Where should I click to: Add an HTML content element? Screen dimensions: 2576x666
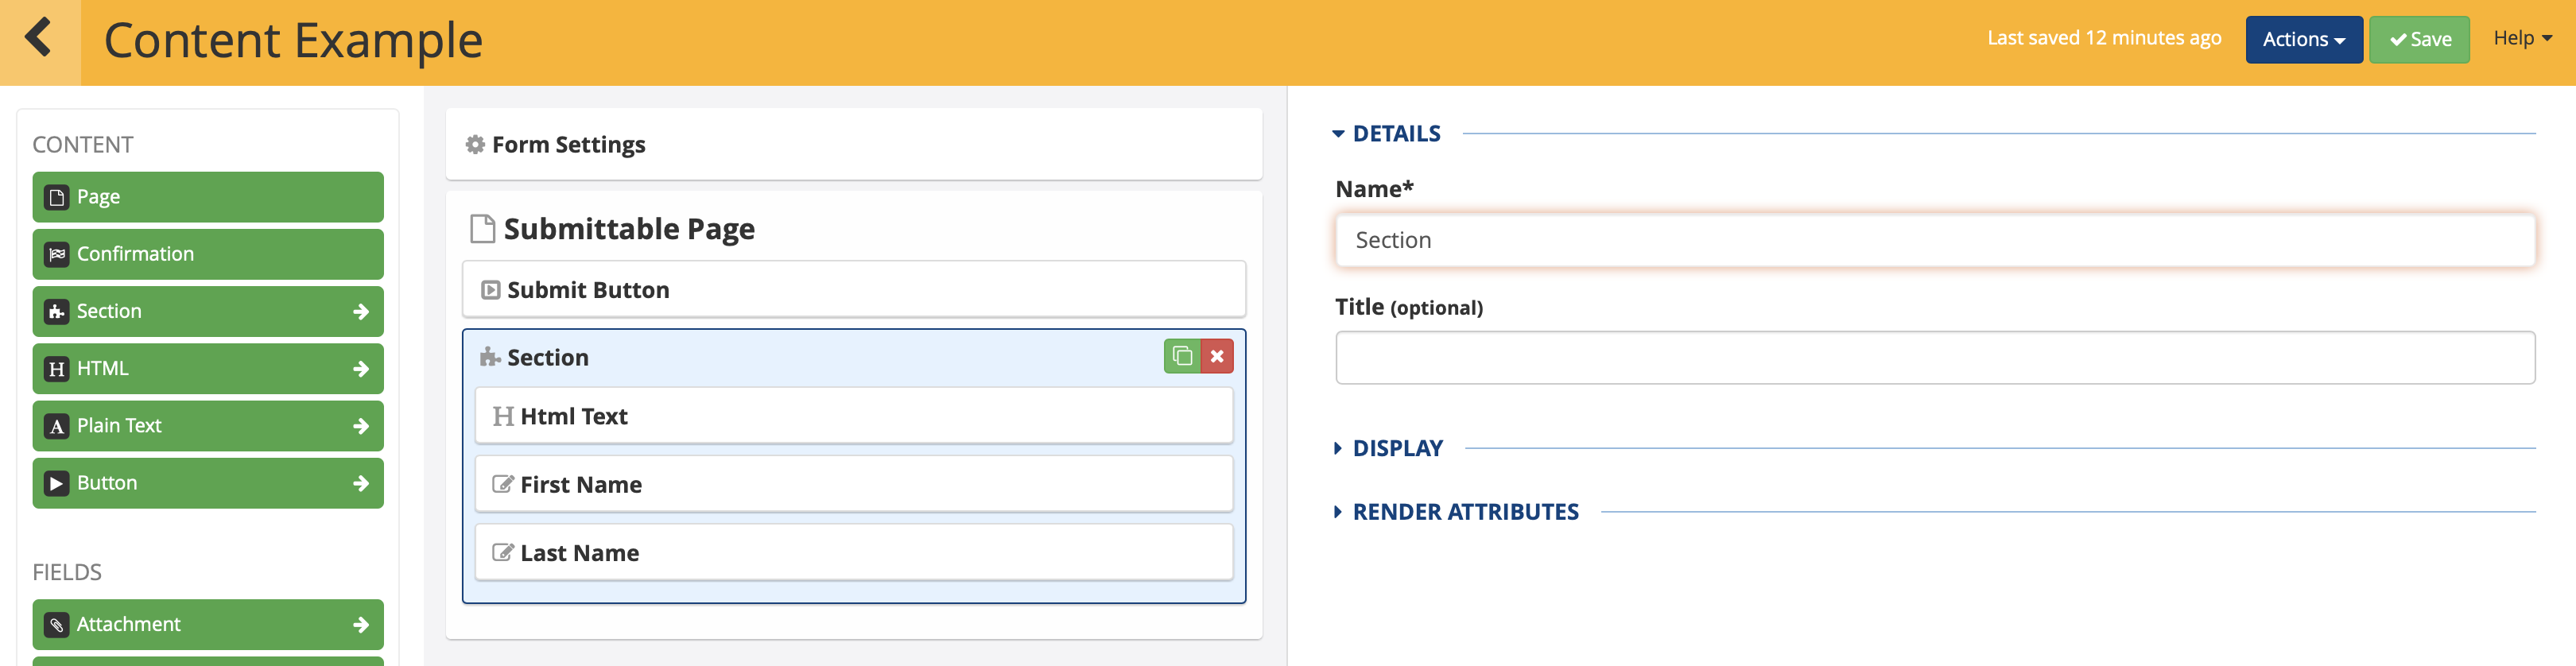click(208, 369)
